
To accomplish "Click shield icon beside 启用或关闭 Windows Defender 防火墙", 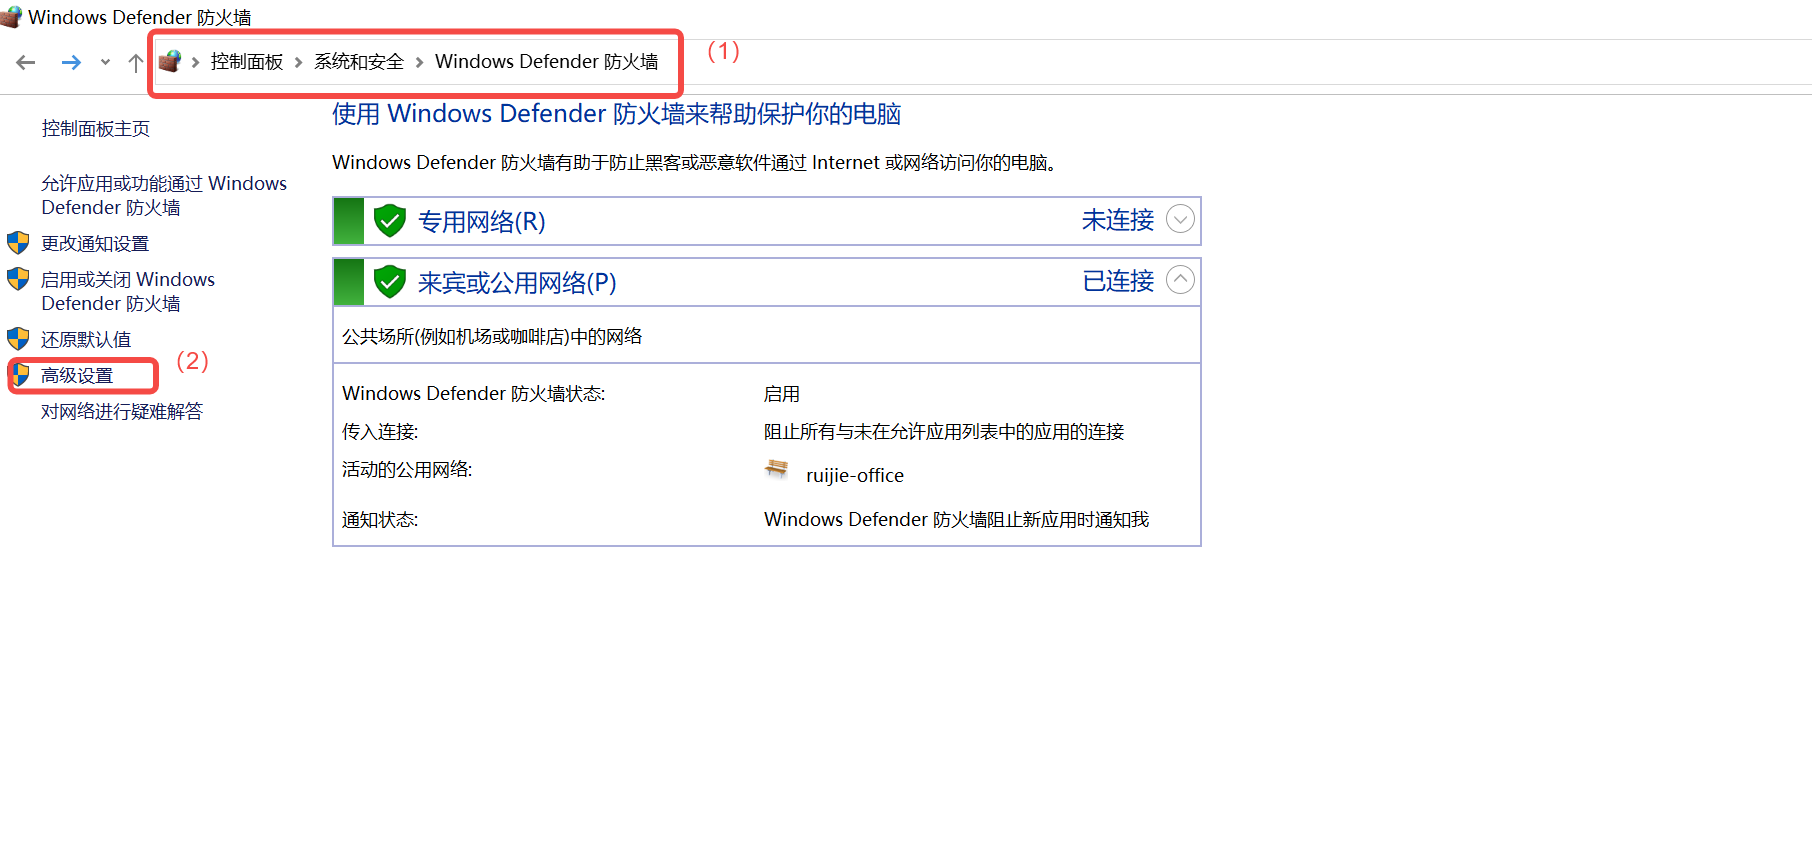I will (18, 279).
